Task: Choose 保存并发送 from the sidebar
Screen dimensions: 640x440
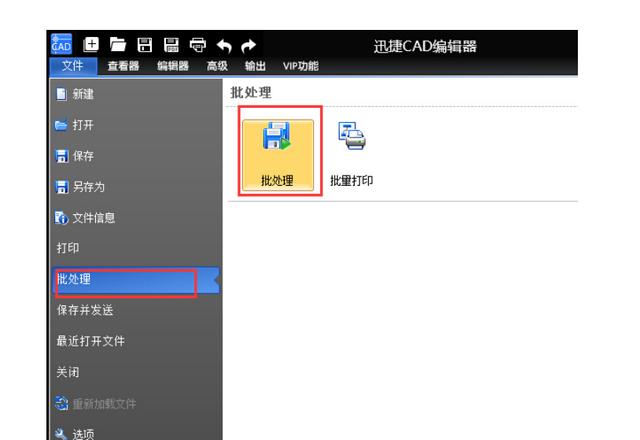Action: pos(136,310)
